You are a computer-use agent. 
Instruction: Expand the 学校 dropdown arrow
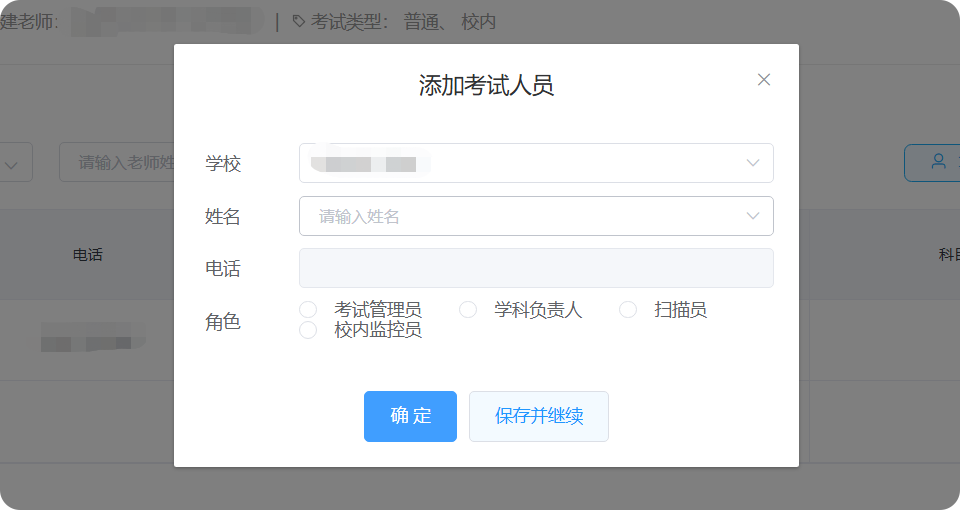(753, 163)
